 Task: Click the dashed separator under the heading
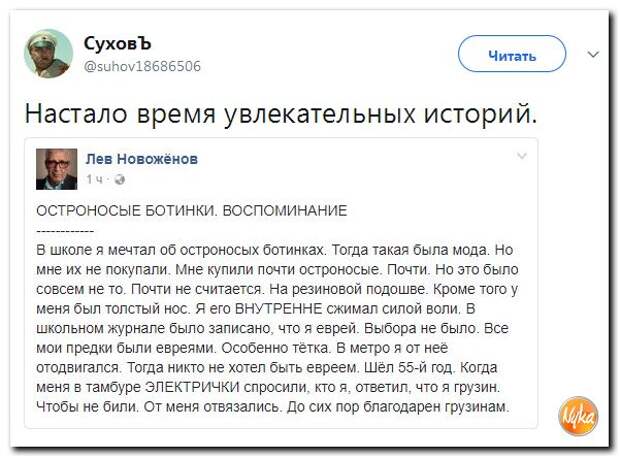click(65, 231)
